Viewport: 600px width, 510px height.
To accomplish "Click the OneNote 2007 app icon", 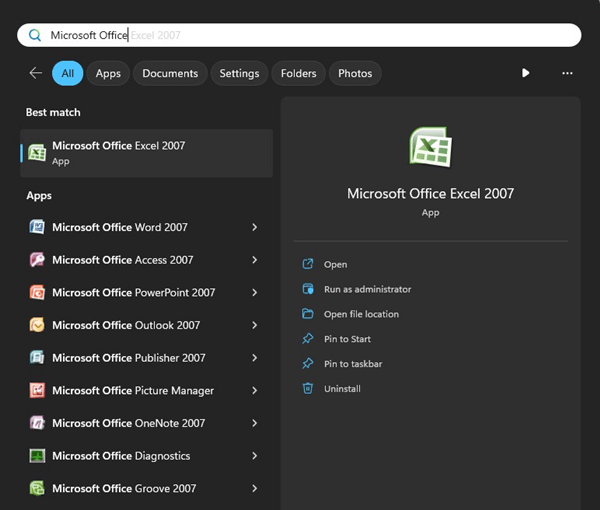I will 37,423.
